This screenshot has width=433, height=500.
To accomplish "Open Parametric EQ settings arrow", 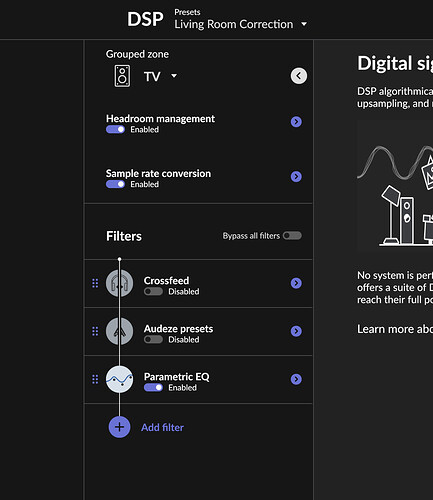I will [296, 379].
